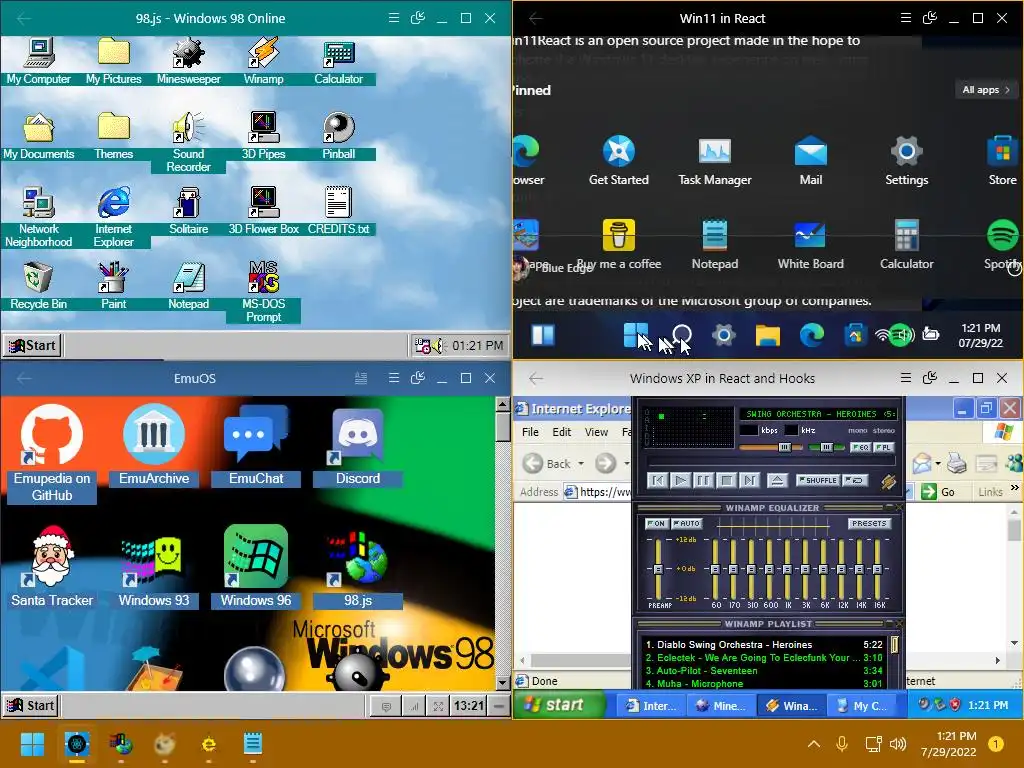Adjust Winamp 60 Hz equalizer band slider
This screenshot has width=1024, height=768.
click(715, 569)
